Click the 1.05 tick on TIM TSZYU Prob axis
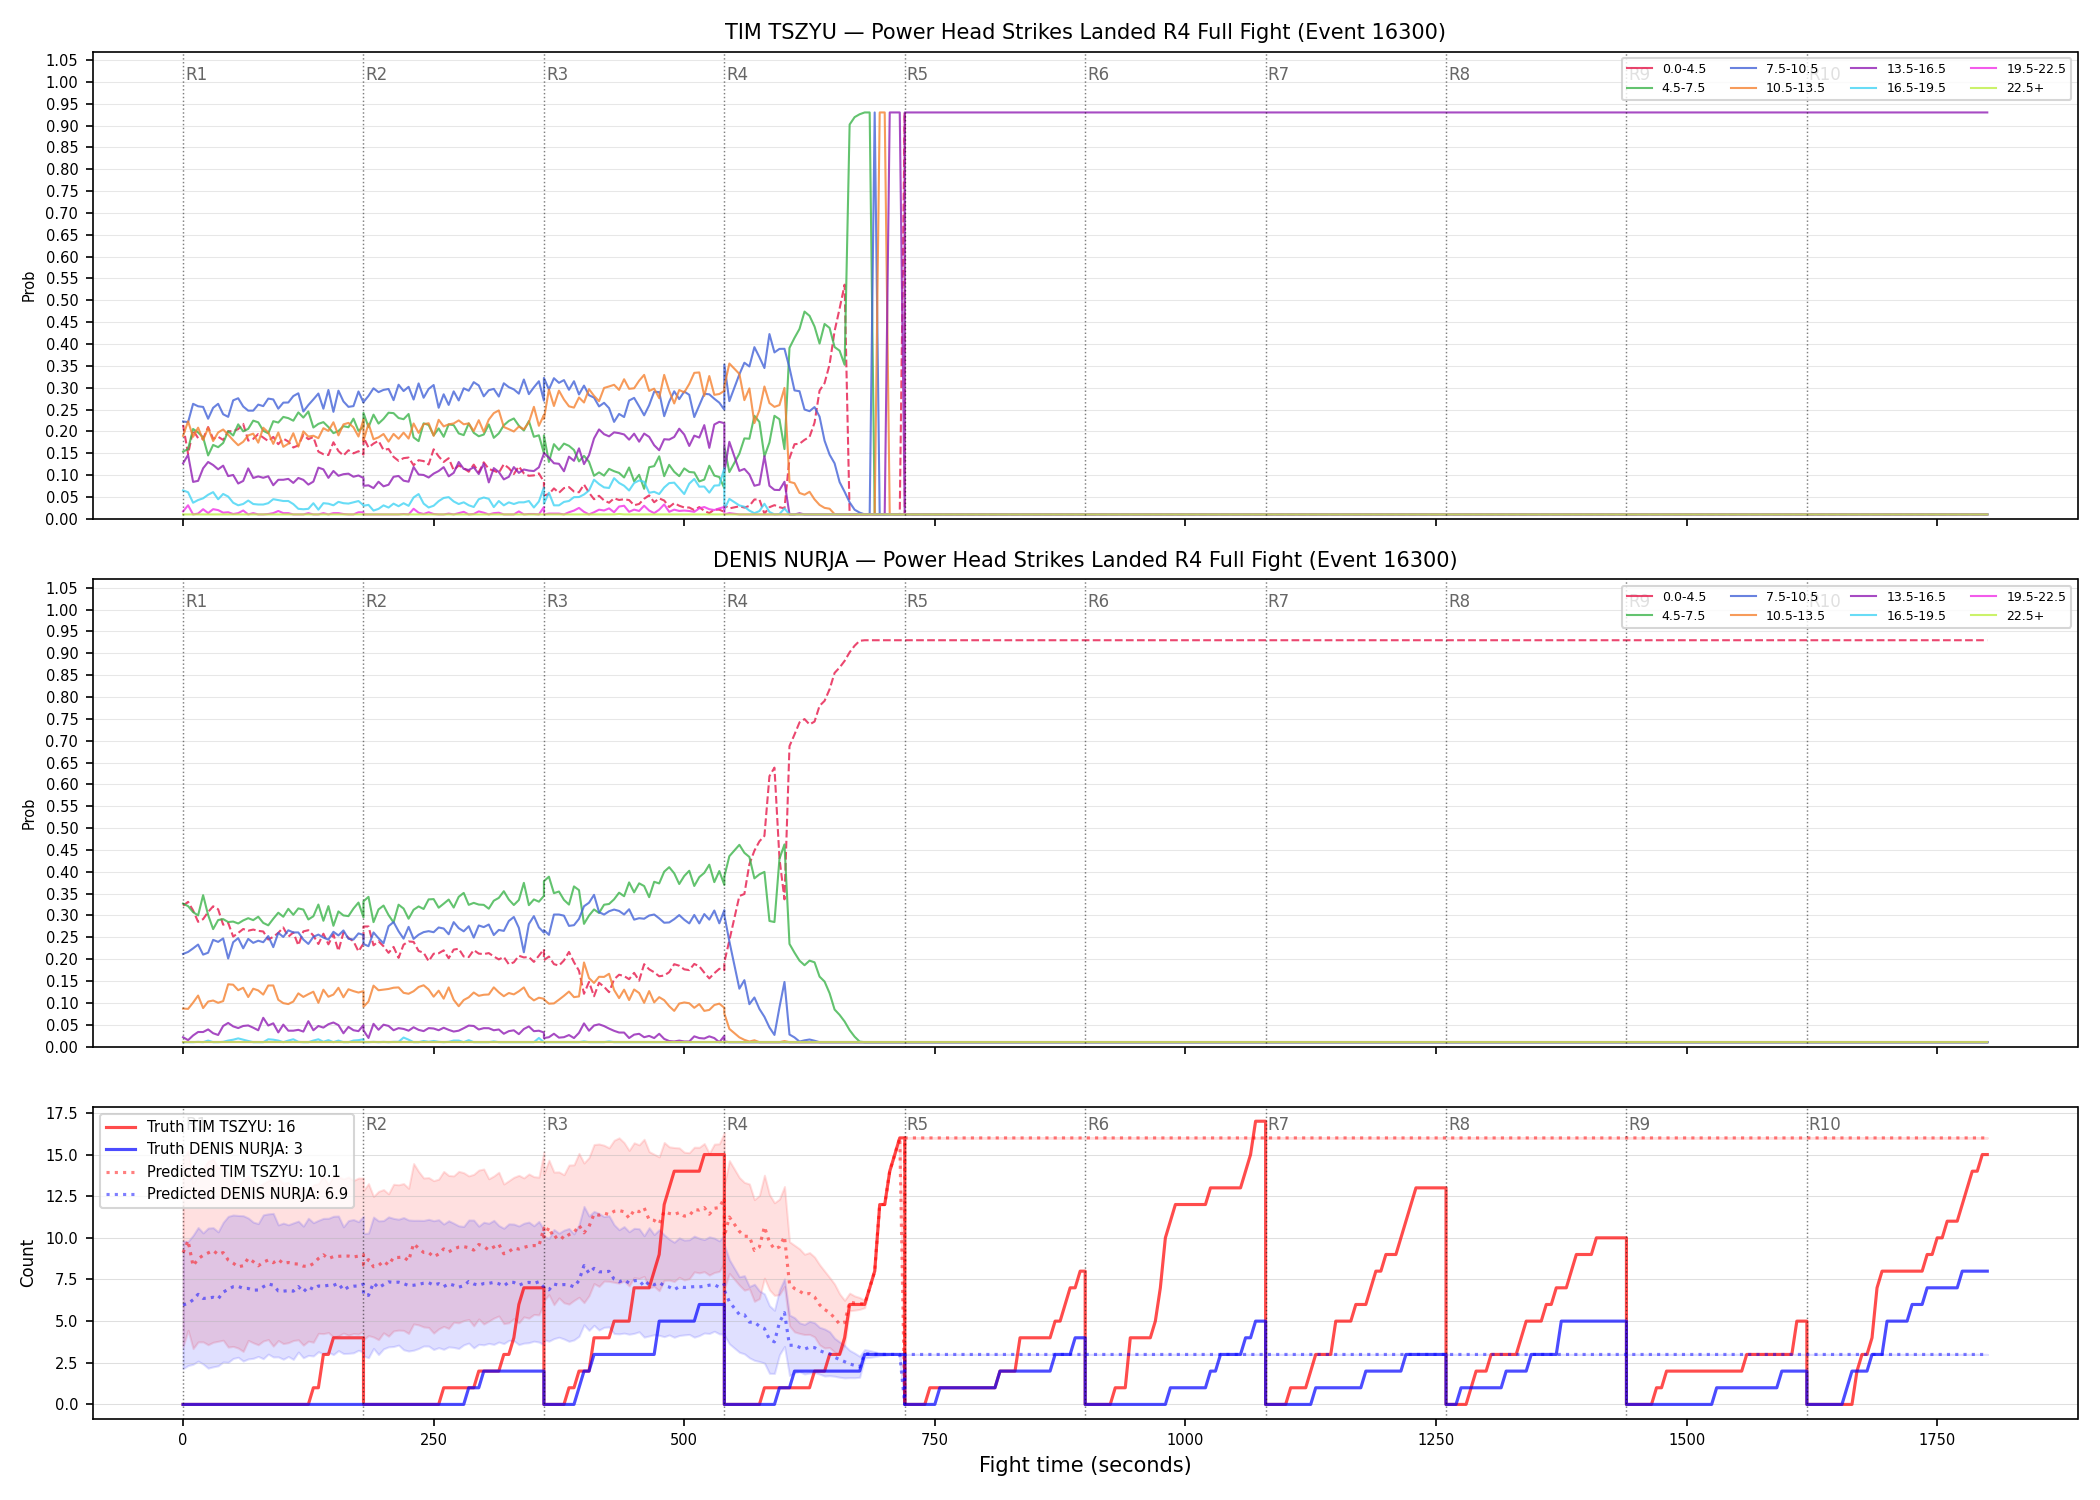 click(x=62, y=61)
